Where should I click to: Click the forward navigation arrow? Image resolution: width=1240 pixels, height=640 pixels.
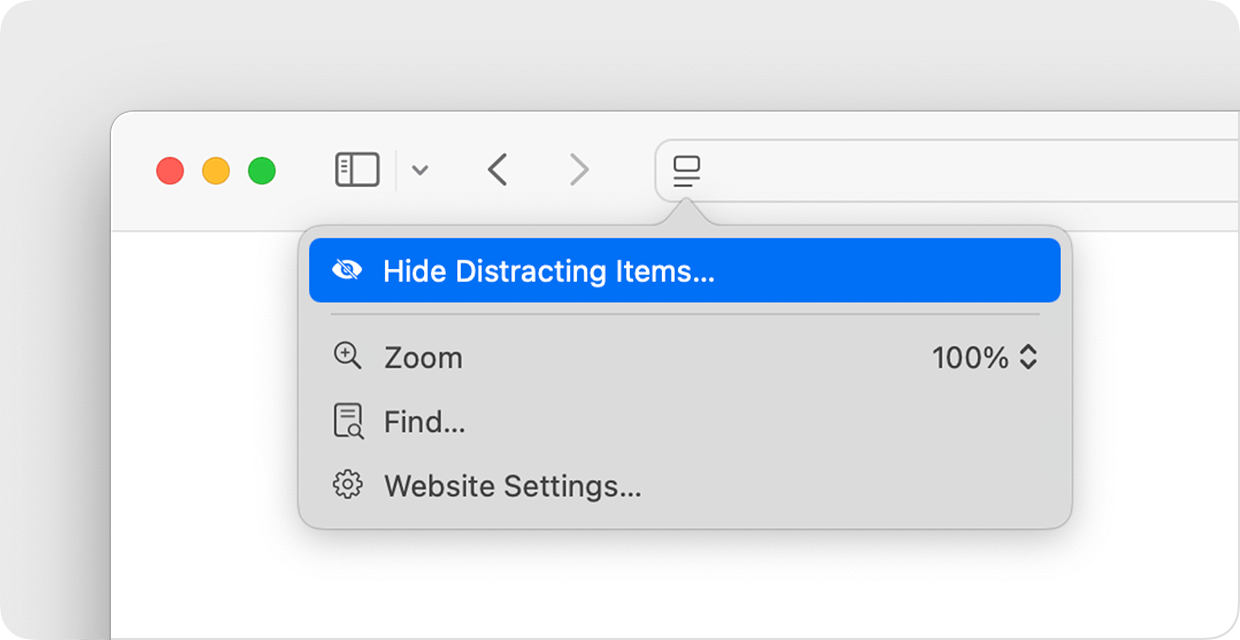579,170
